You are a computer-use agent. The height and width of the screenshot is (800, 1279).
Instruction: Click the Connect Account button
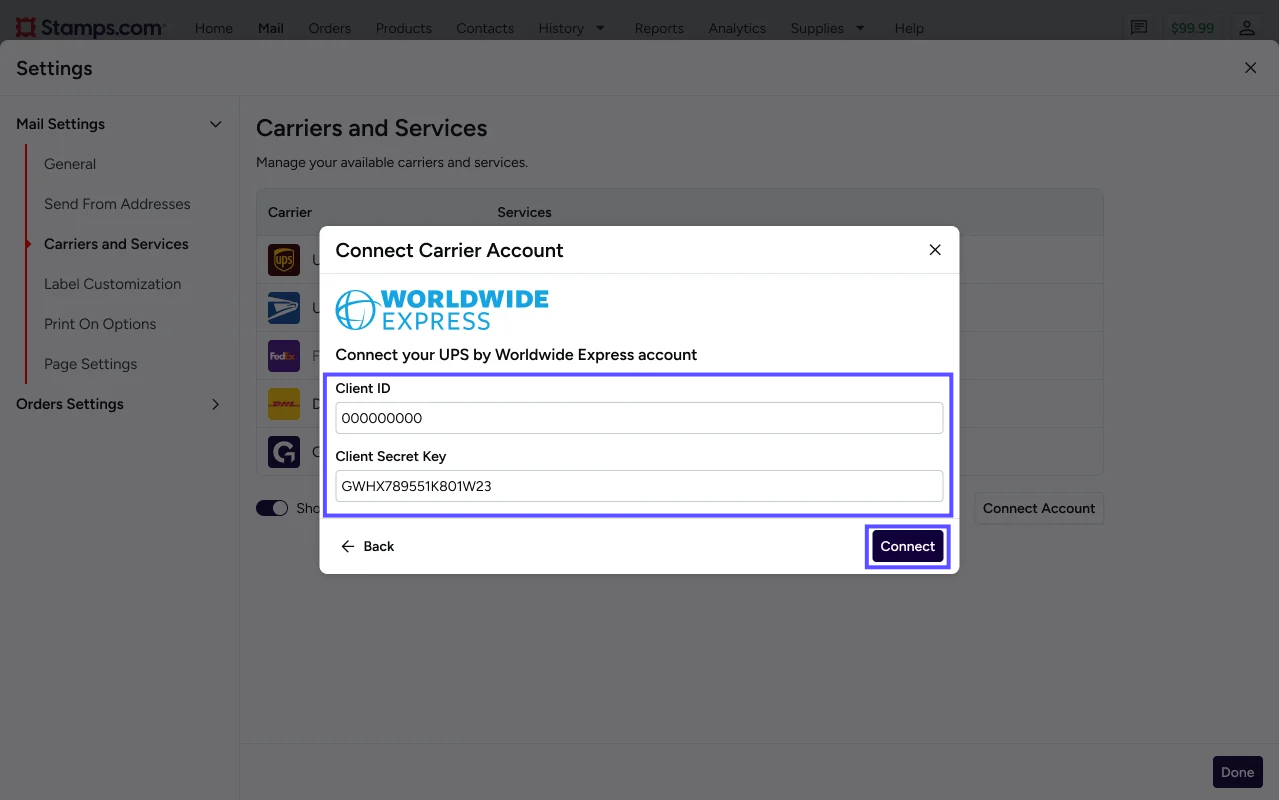click(x=1039, y=508)
